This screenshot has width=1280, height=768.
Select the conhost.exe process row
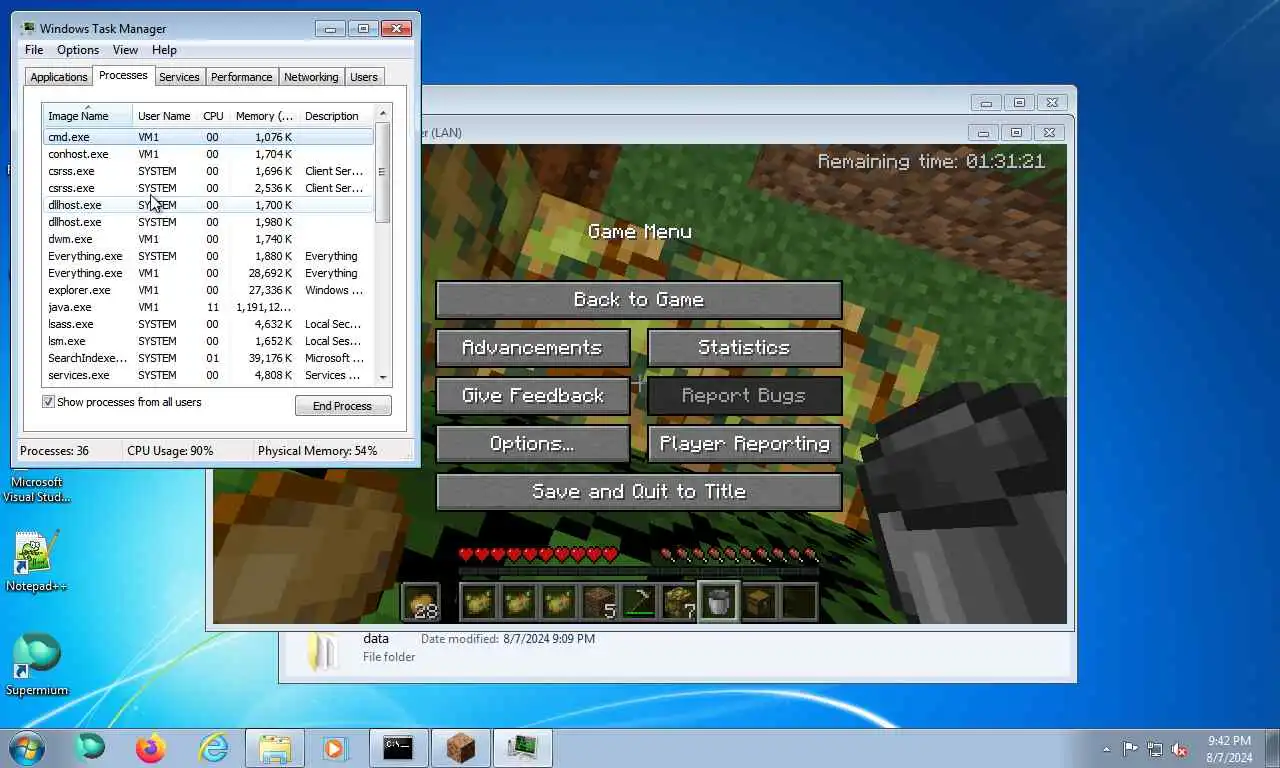point(208,154)
